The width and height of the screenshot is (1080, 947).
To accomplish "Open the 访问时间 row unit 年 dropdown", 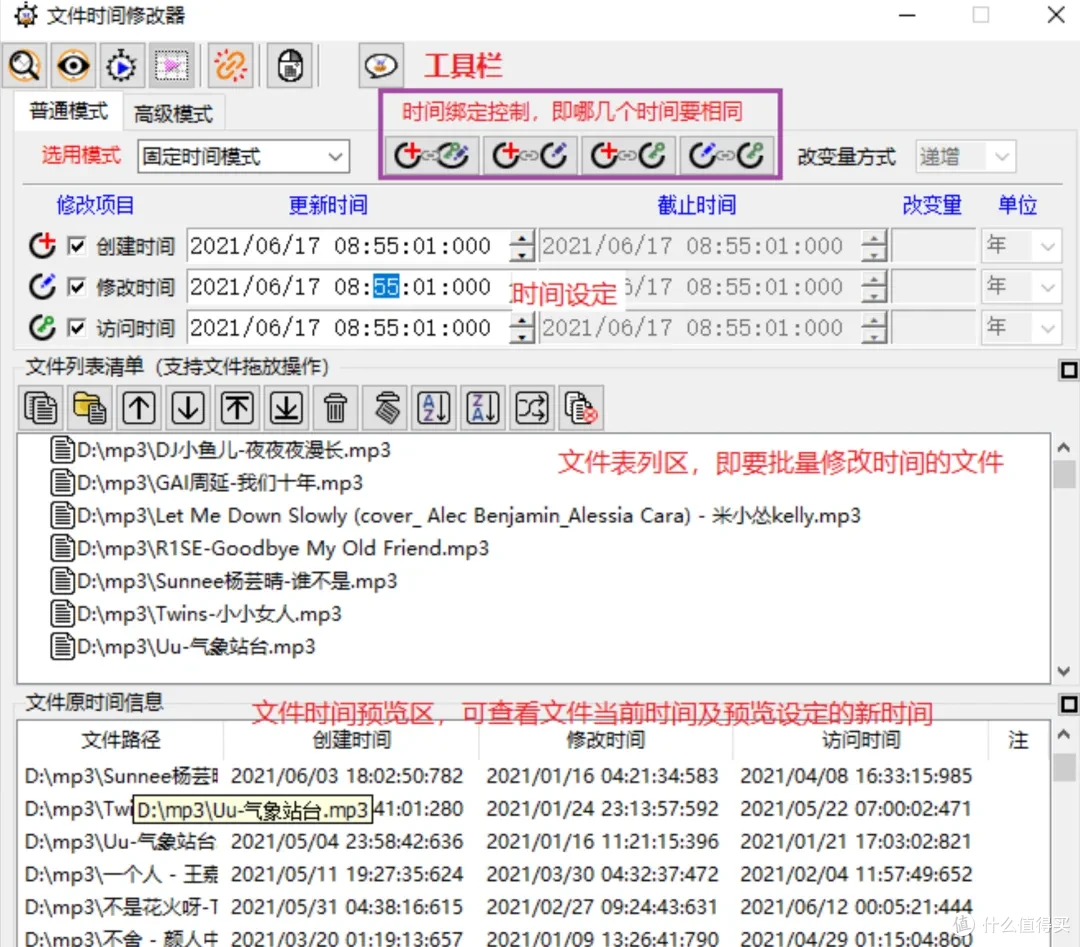I will tap(1021, 327).
